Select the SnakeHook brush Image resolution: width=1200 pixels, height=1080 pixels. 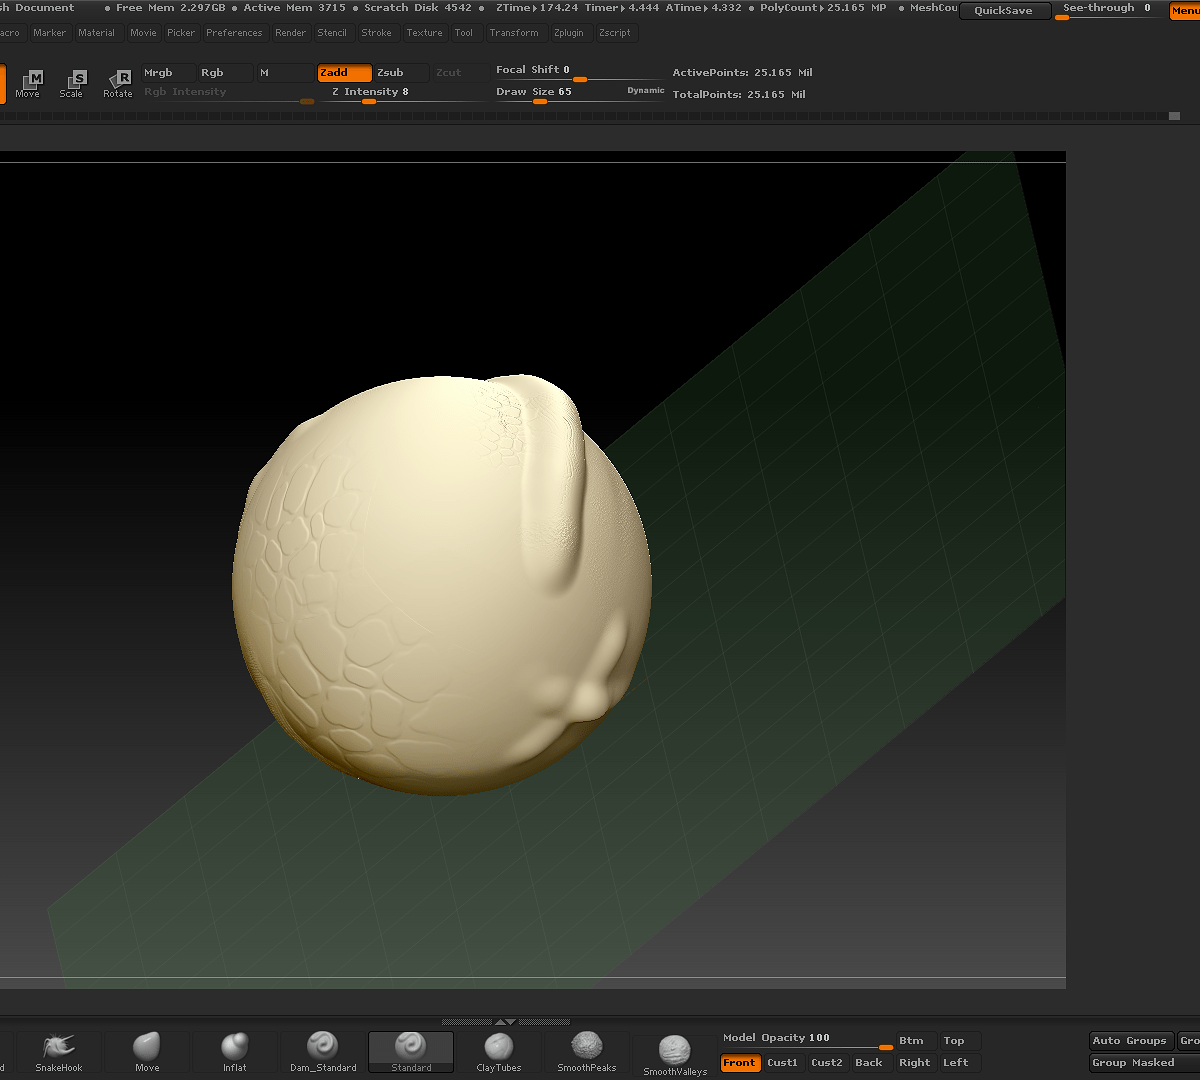59,1052
